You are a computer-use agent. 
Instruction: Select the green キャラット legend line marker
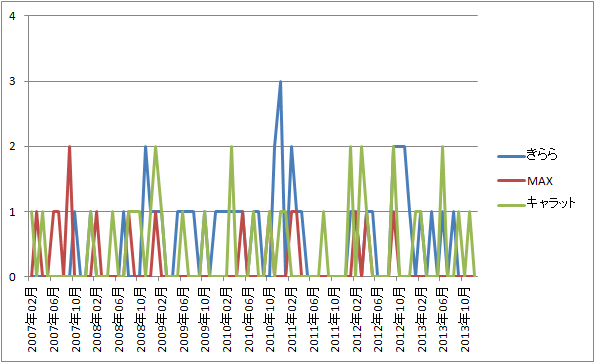pyautogui.click(x=512, y=205)
